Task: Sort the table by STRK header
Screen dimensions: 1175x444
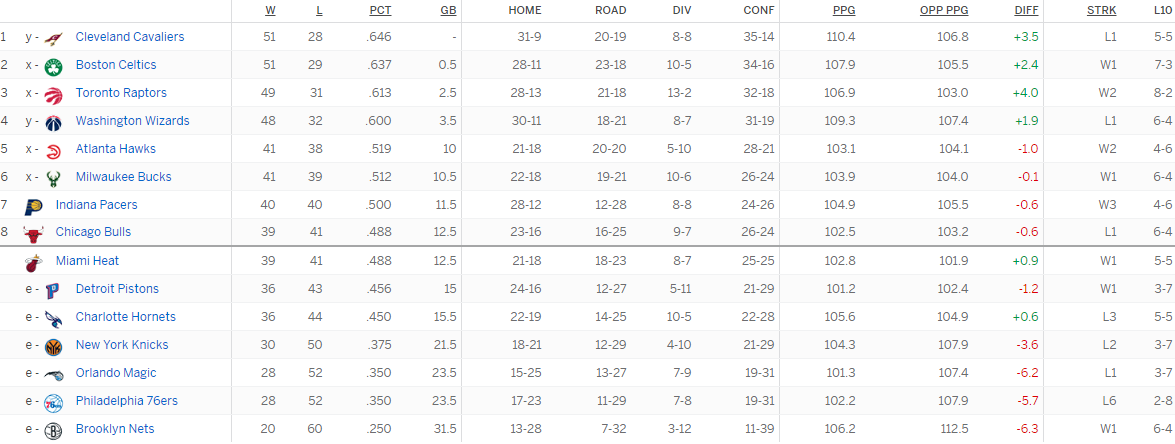Action: [1102, 10]
